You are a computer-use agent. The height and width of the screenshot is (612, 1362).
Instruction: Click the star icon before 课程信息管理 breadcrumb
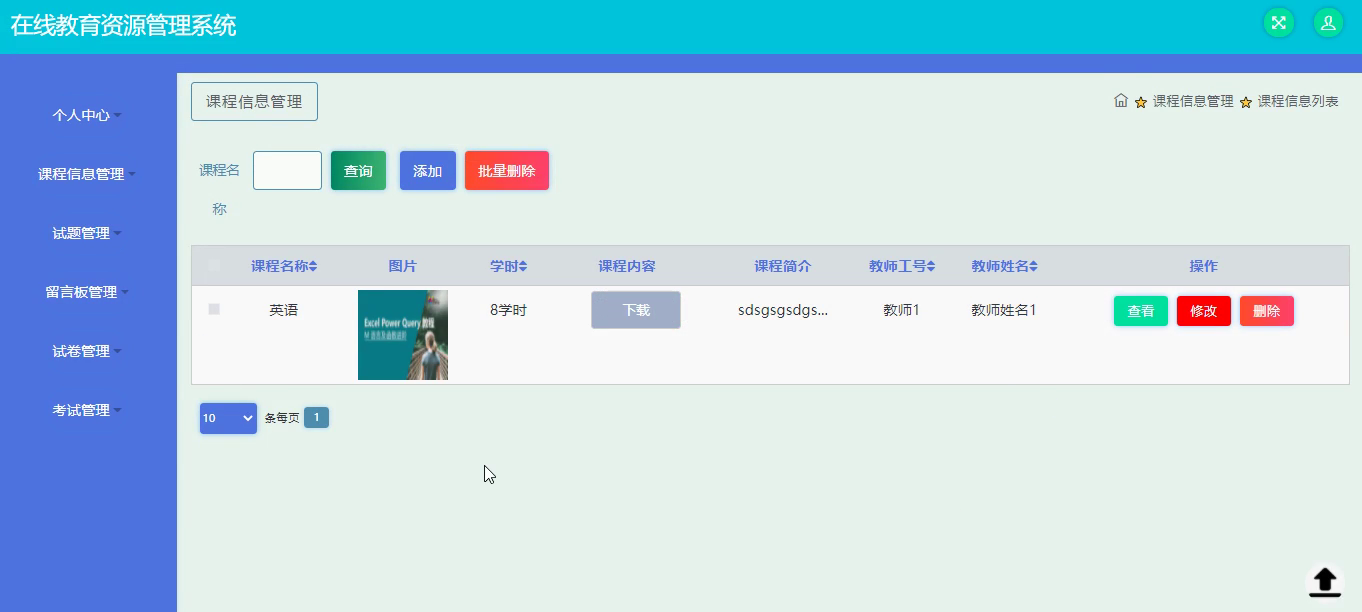[x=1141, y=102]
